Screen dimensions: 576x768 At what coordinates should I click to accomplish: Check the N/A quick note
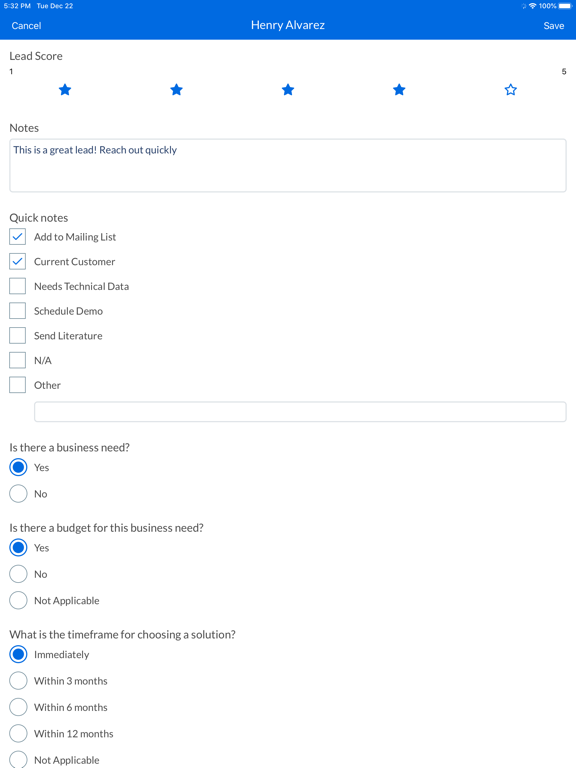click(18, 360)
